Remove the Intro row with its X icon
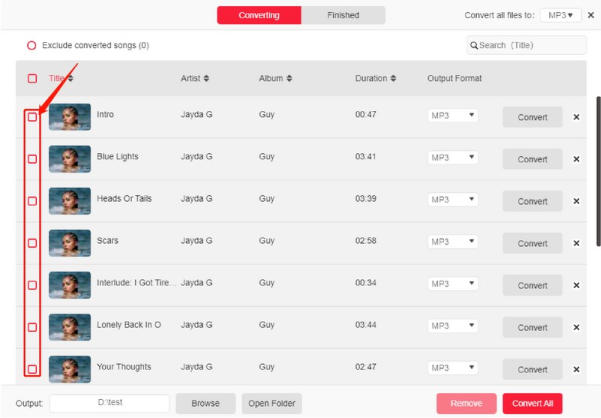Image resolution: width=601 pixels, height=418 pixels. tap(576, 117)
